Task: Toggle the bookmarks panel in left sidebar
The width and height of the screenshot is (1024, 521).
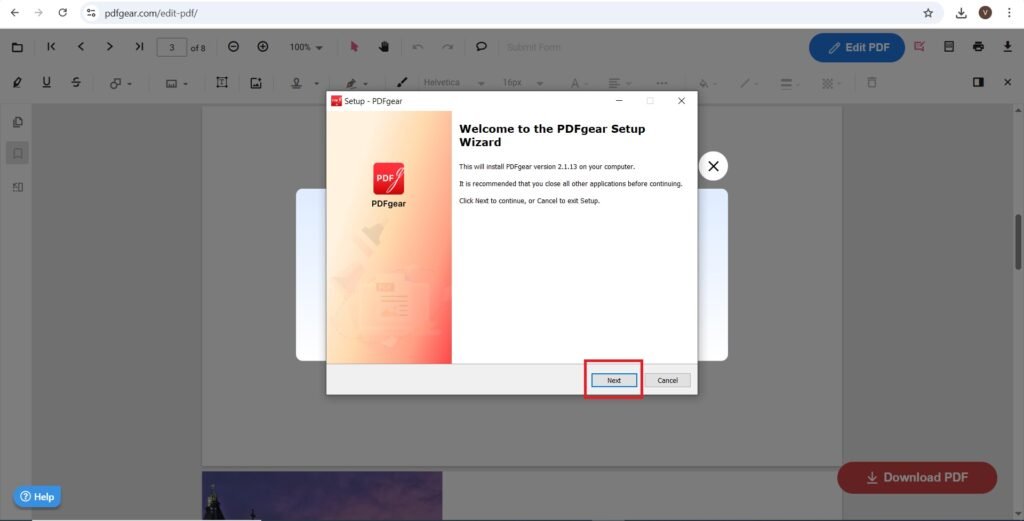Action: tap(17, 153)
